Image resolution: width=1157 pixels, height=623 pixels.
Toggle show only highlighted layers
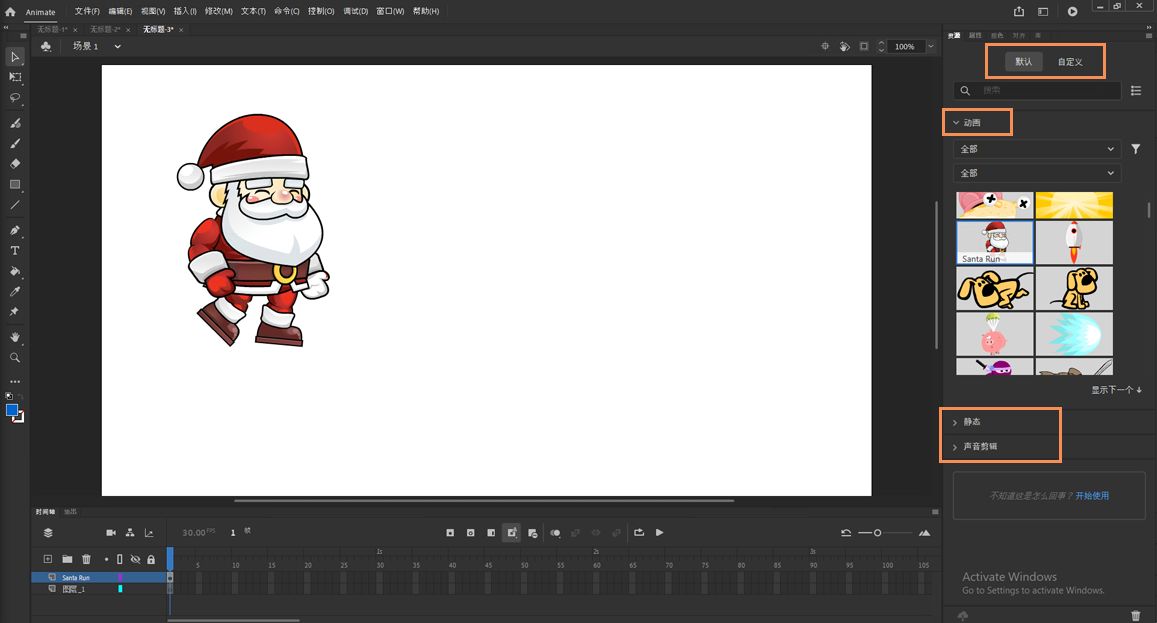[x=106, y=560]
